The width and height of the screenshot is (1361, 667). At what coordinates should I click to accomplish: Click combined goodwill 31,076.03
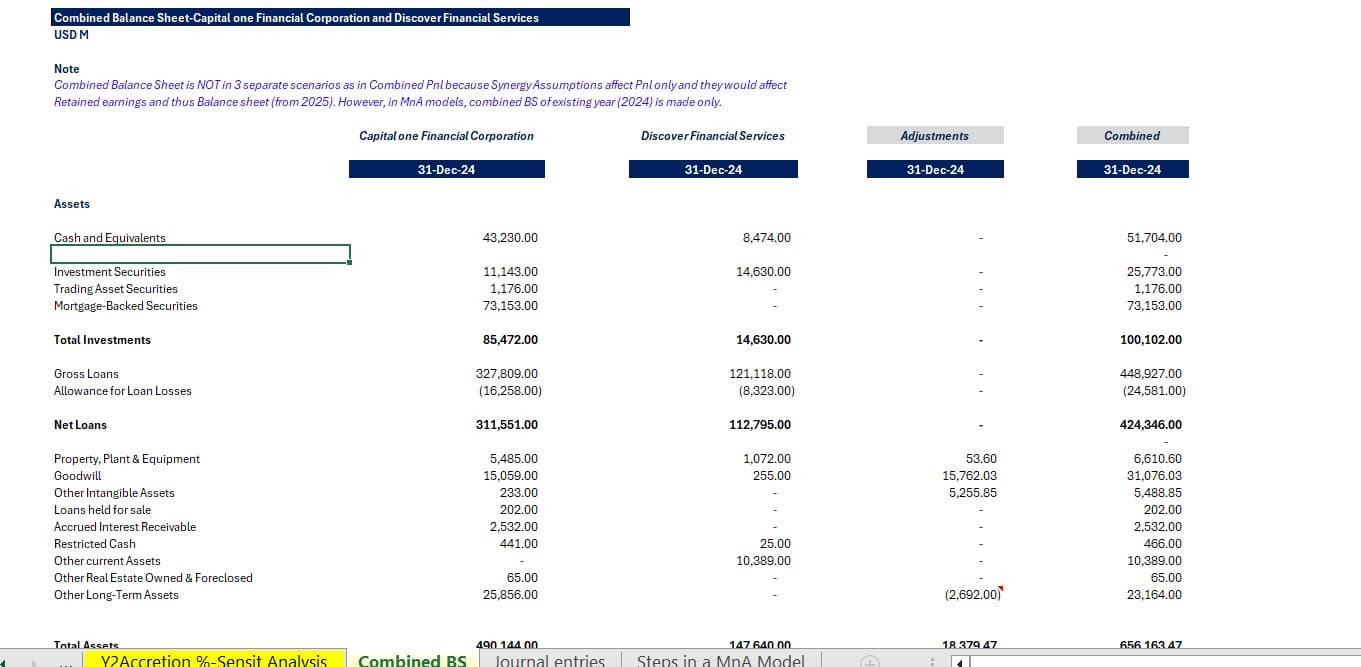[x=1154, y=476]
